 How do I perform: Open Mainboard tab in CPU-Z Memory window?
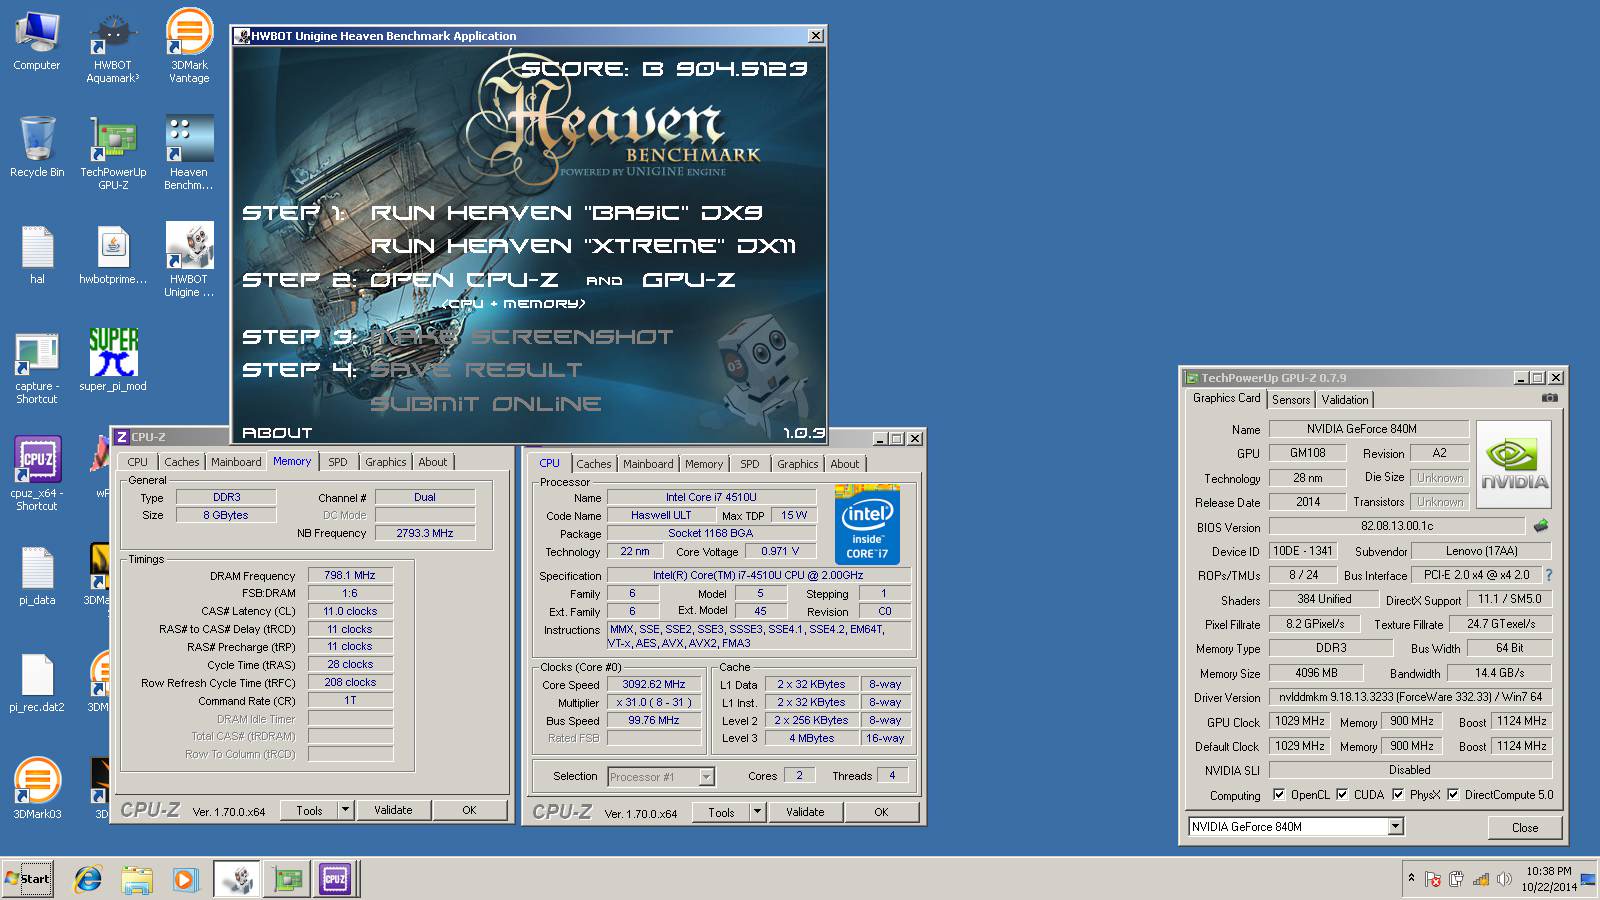click(236, 462)
